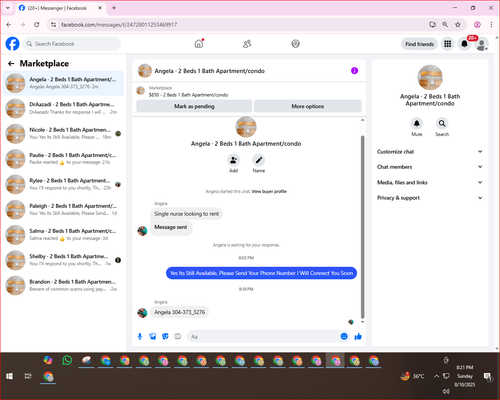
Task: Search in conversation using the magnifier icon
Action: pyautogui.click(x=442, y=123)
